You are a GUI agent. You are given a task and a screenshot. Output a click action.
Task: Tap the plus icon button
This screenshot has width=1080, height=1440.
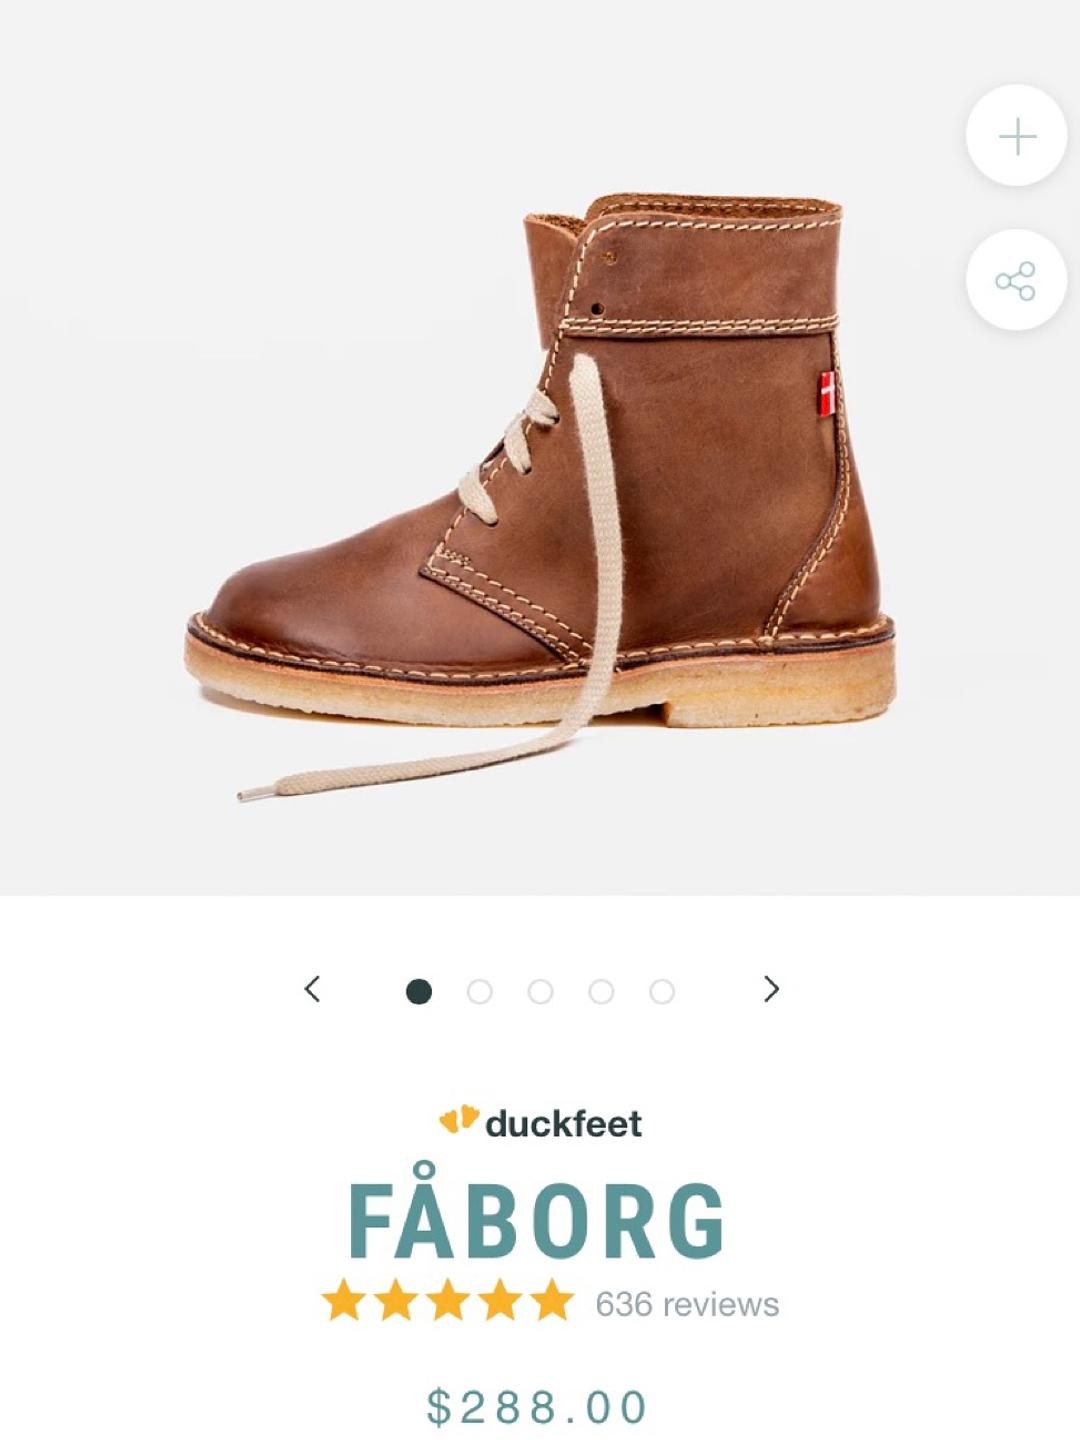click(1016, 136)
